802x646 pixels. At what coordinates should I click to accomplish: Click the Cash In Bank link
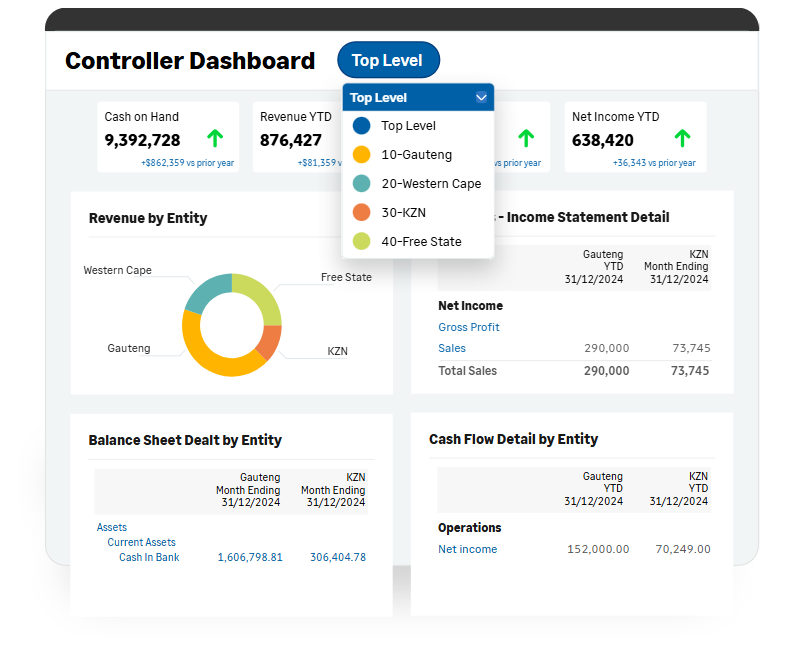149,557
